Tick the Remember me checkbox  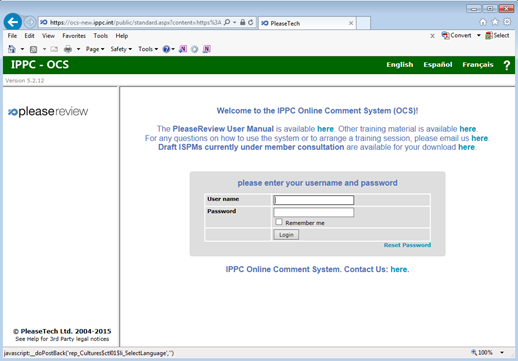coord(279,222)
